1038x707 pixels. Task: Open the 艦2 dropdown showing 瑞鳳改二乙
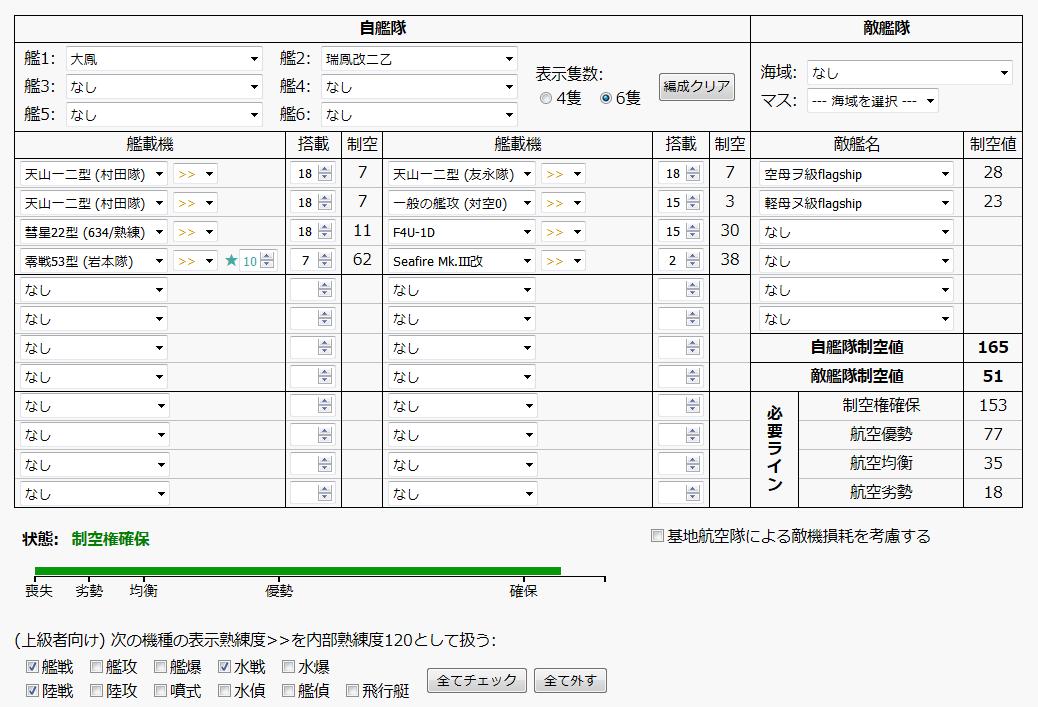[419, 59]
